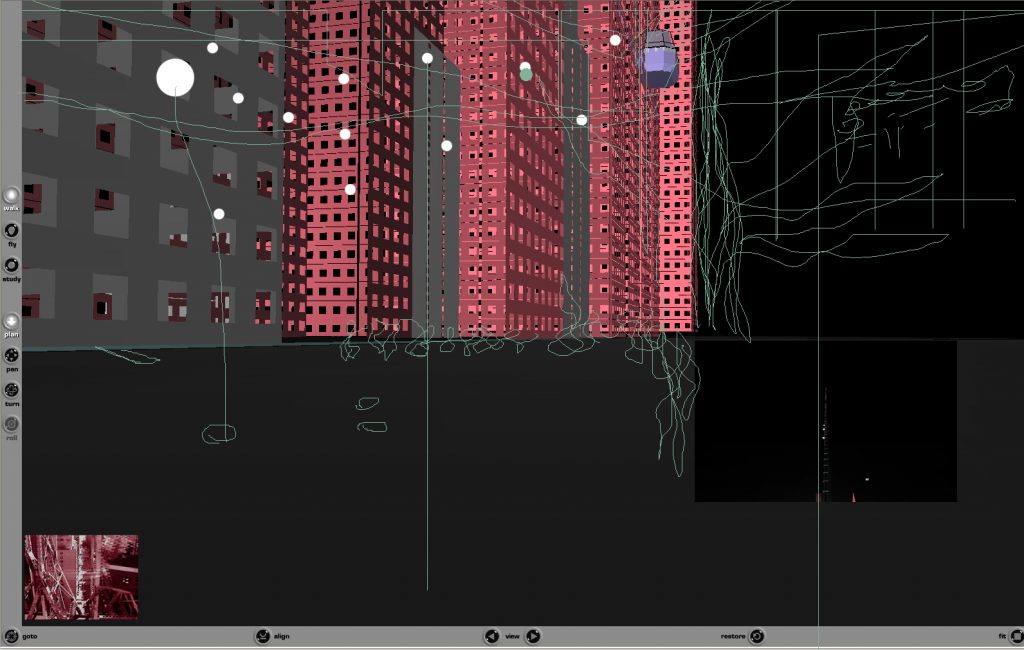Screen dimensions: 1024x650
Task: Click the purple hexagonal floating object
Action: (x=657, y=60)
